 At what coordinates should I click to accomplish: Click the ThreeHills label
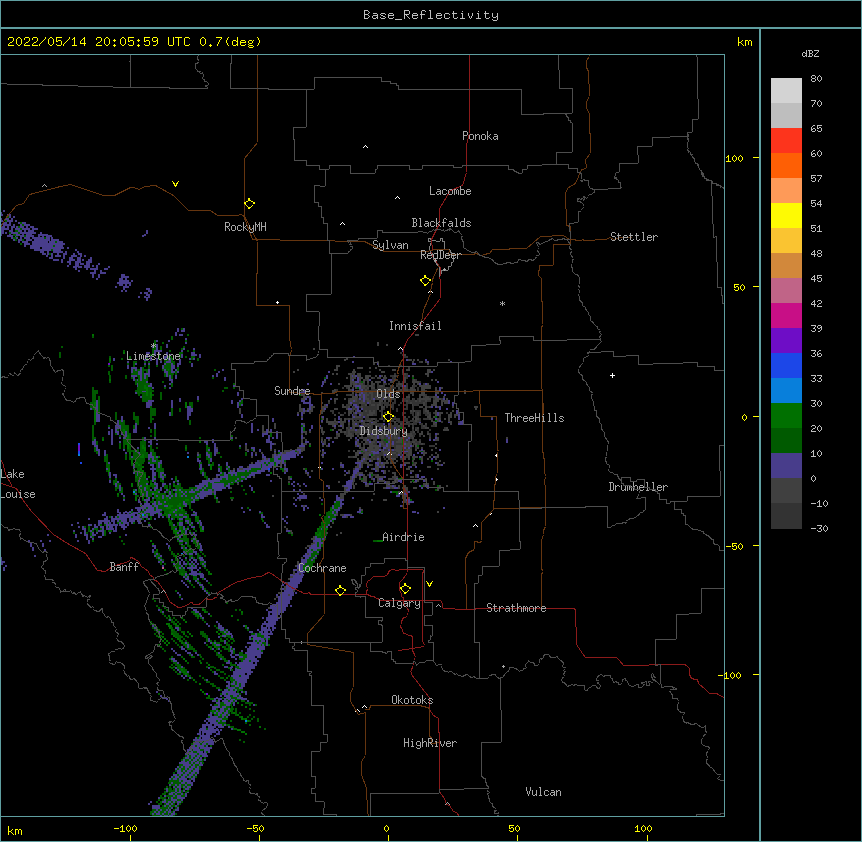click(534, 418)
